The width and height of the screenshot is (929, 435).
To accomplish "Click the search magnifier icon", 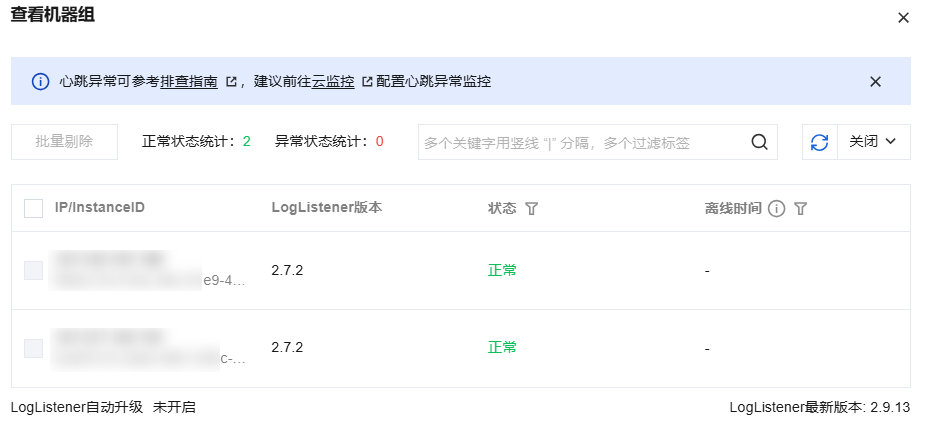I will pos(760,142).
